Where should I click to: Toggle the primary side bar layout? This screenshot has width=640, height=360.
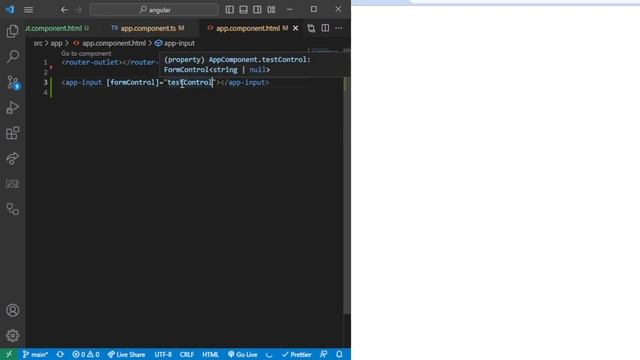(x=229, y=9)
